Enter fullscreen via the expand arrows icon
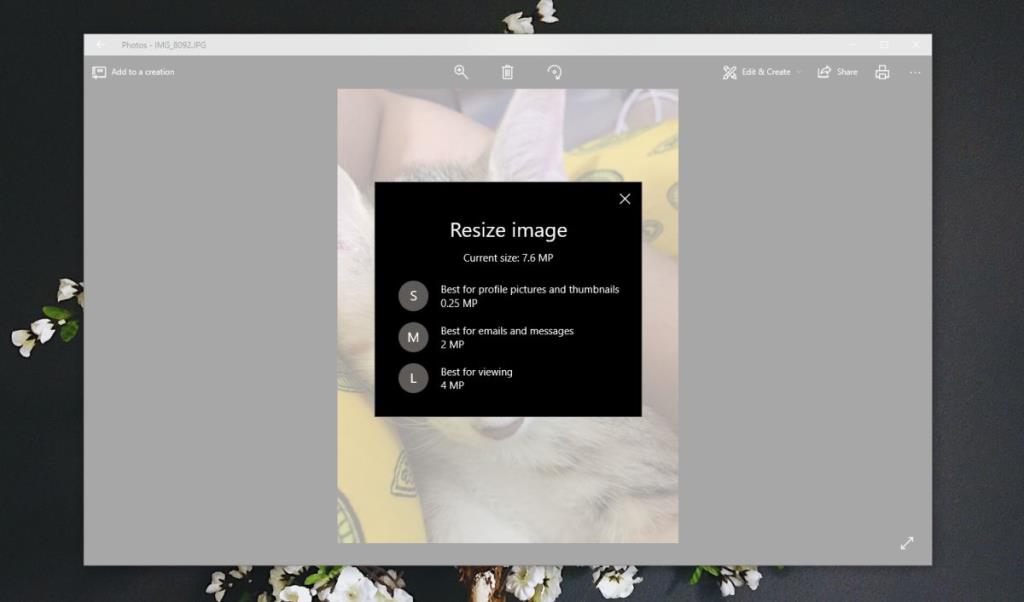Viewport: 1024px width, 602px height. (907, 543)
